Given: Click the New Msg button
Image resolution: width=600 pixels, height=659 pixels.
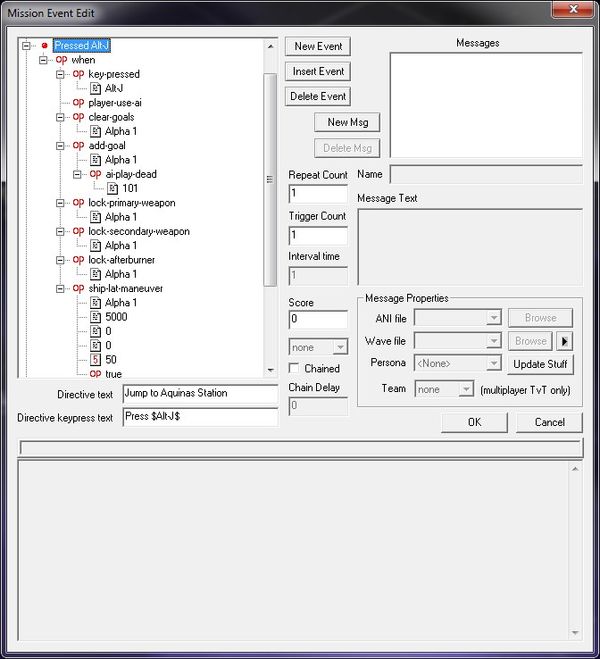Looking at the screenshot, I should (347, 123).
